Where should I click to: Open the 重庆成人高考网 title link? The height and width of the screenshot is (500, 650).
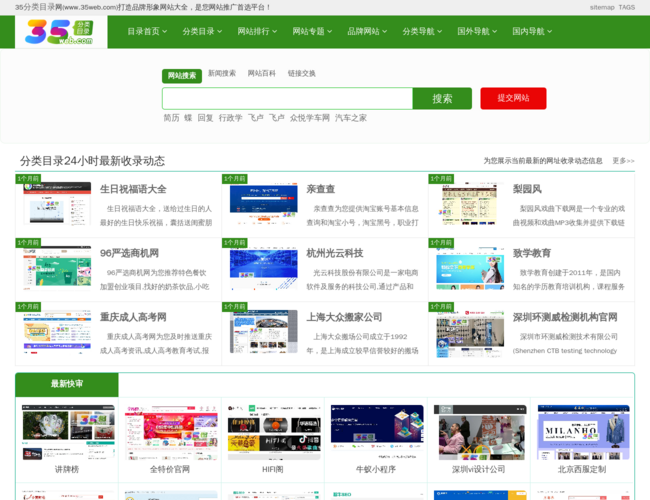click(x=133, y=317)
